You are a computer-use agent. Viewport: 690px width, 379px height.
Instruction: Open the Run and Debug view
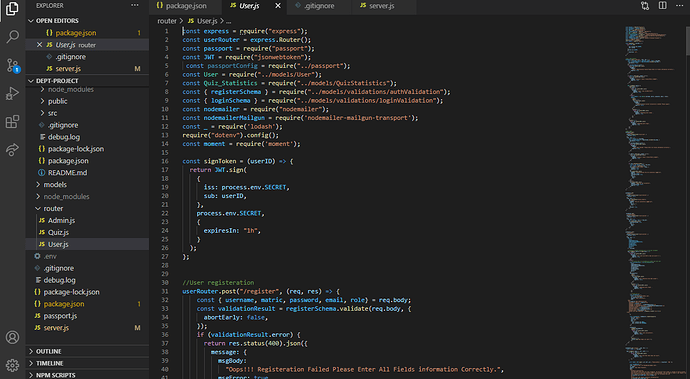[12, 93]
